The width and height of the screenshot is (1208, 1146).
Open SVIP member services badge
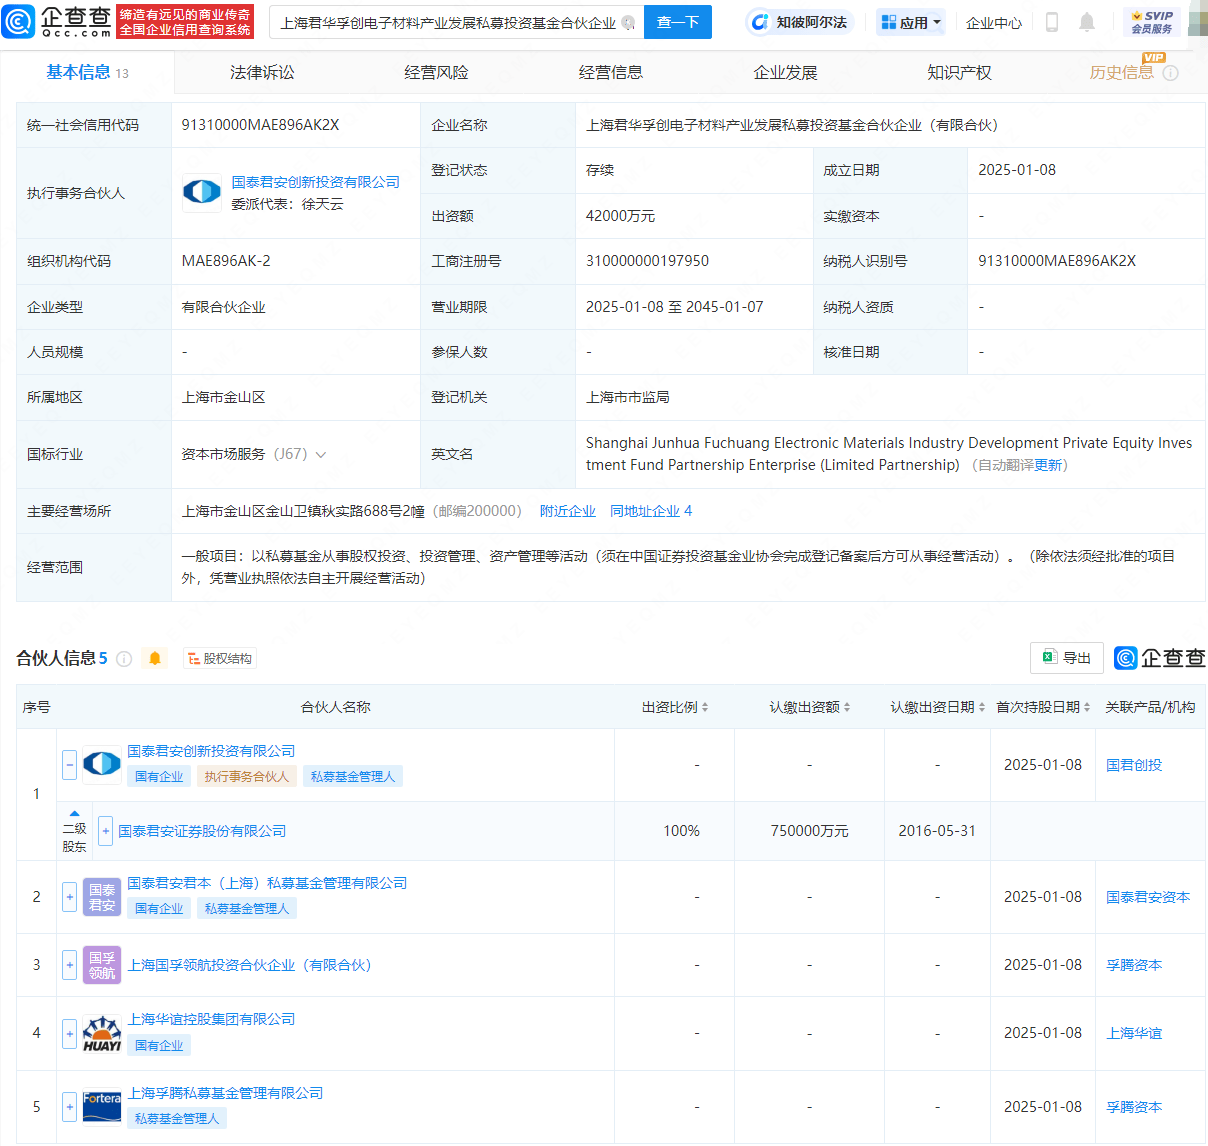(1152, 22)
